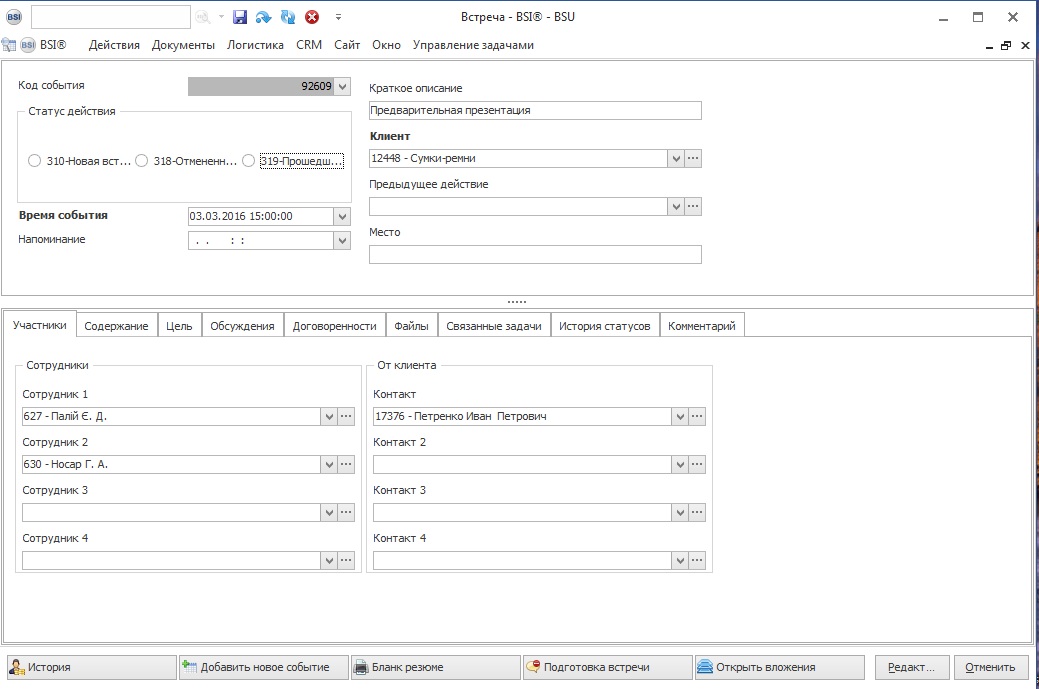The image size is (1039, 689).
Task: Expand the Время события date dropdown
Action: [343, 216]
